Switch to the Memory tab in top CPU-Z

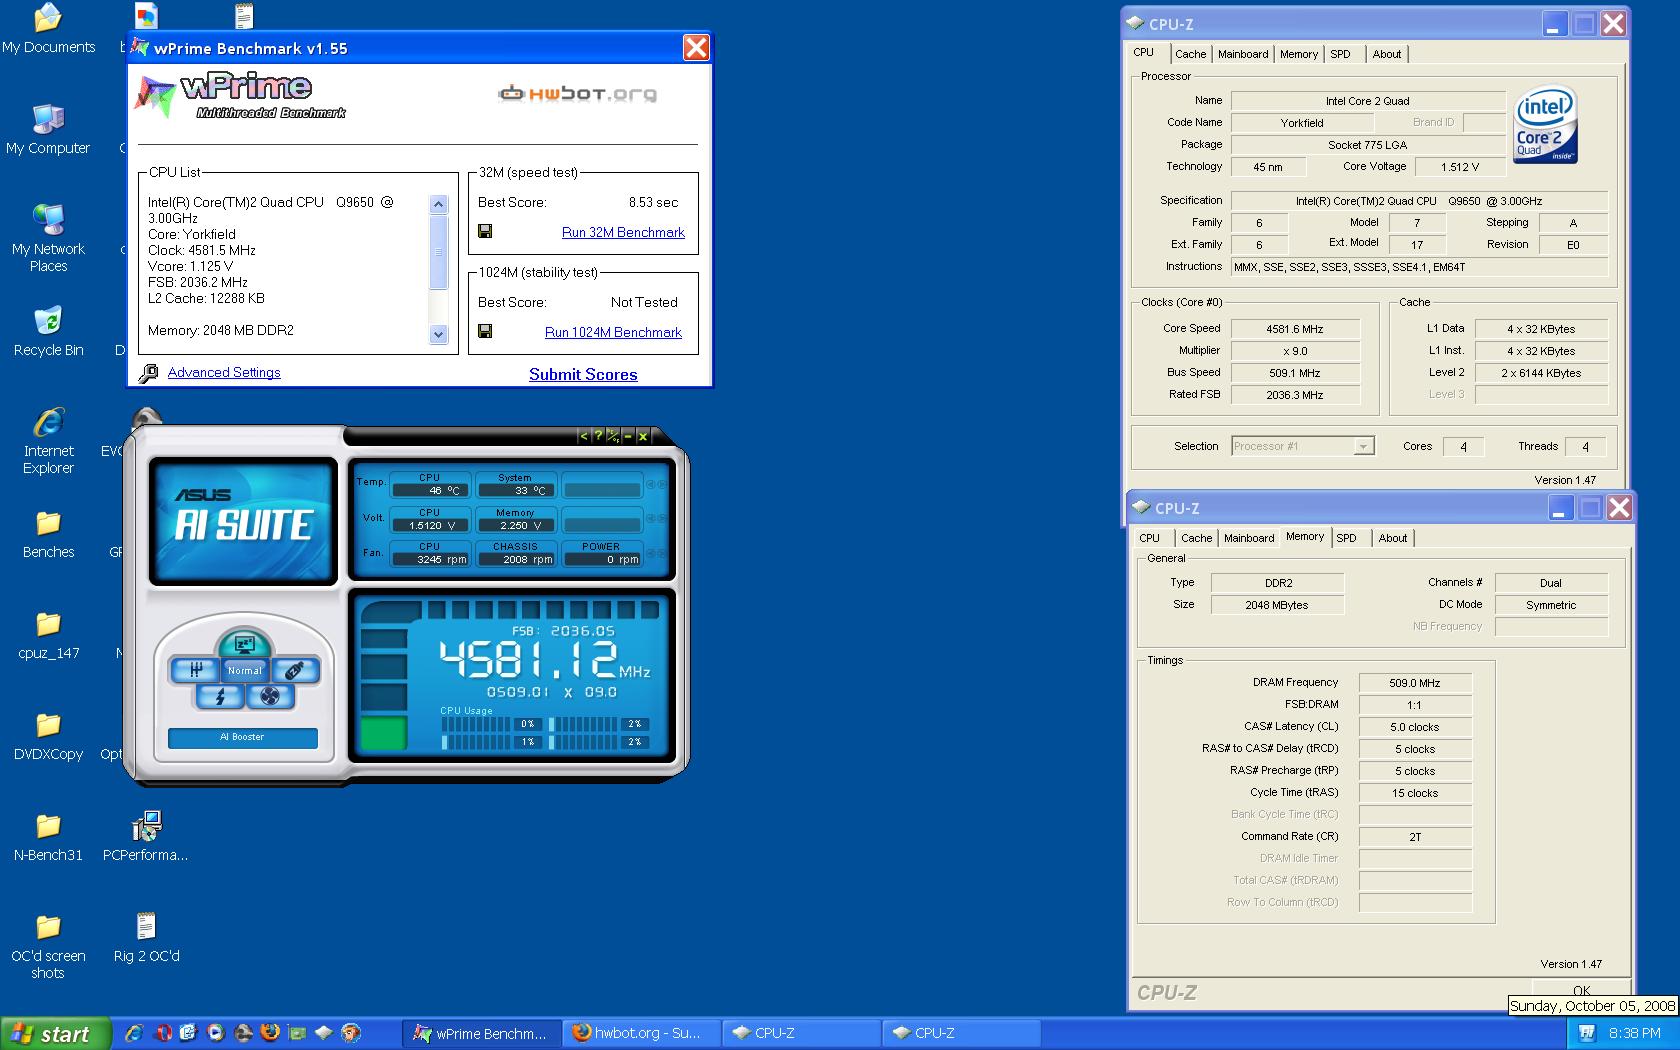coord(1299,54)
